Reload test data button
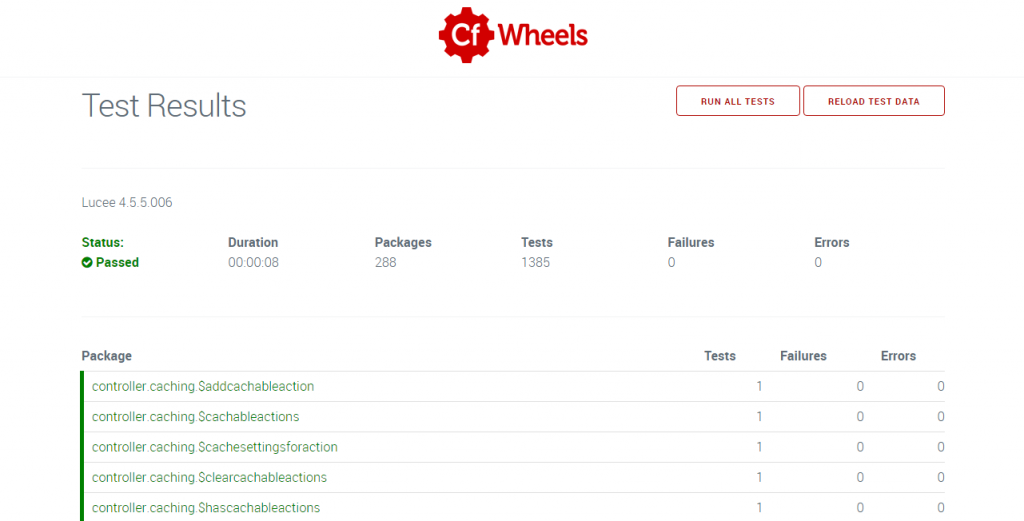 click(x=874, y=101)
